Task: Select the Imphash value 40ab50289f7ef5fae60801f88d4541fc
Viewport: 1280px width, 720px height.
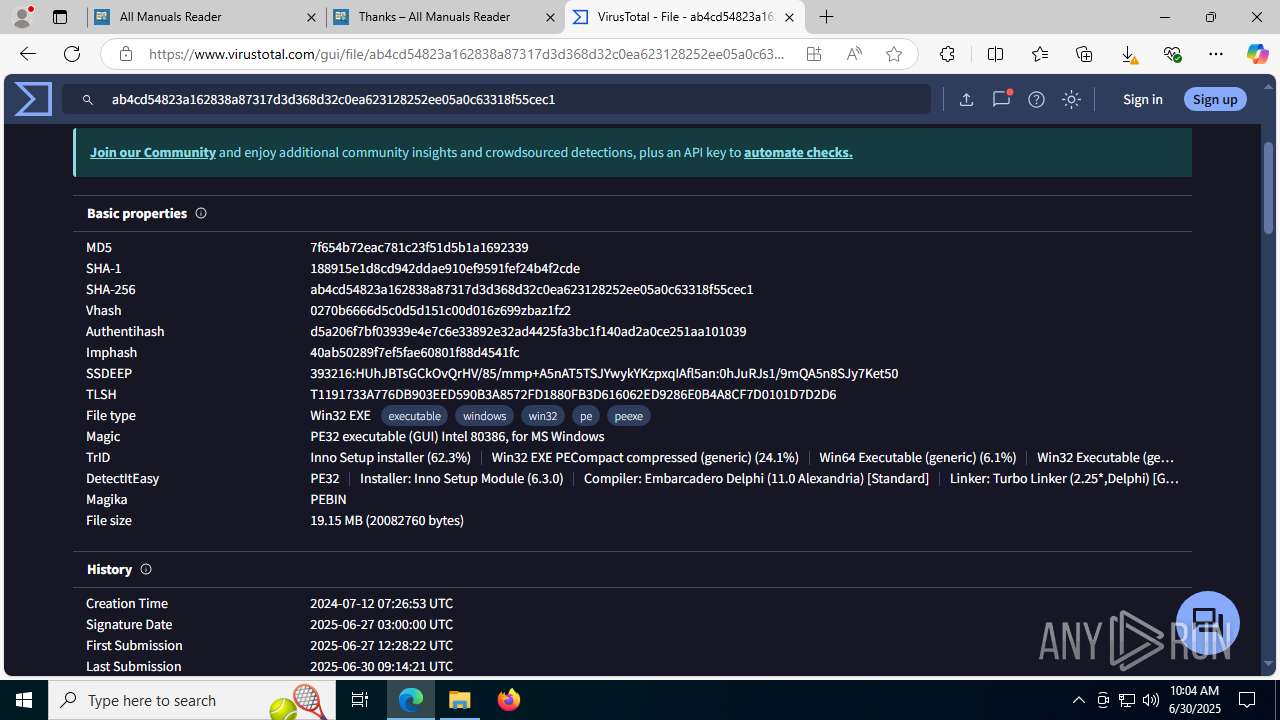Action: pos(415,352)
